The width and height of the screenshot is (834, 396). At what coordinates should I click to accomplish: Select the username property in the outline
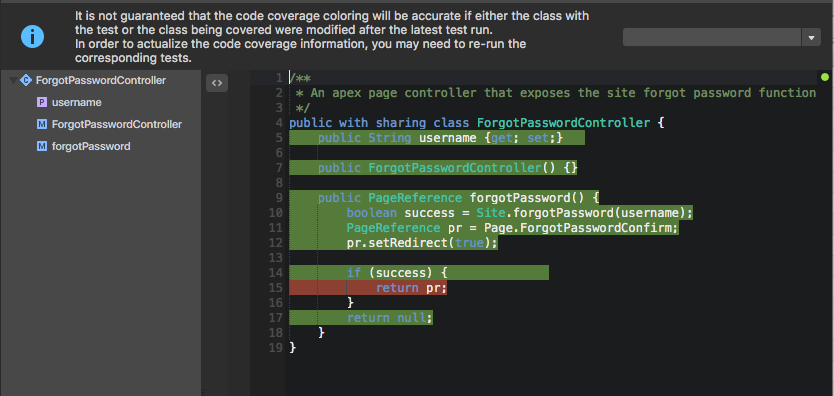coord(77,102)
